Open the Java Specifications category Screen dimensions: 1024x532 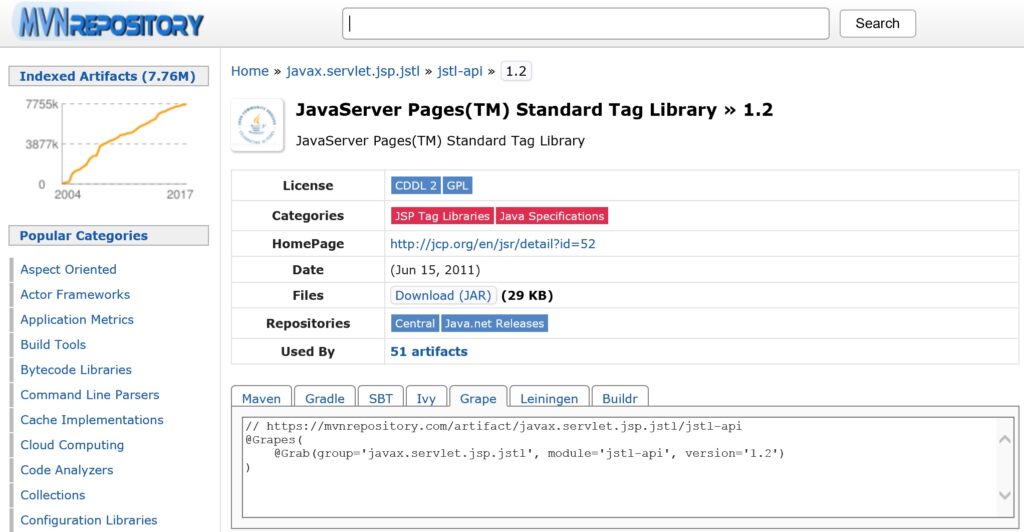tap(552, 216)
